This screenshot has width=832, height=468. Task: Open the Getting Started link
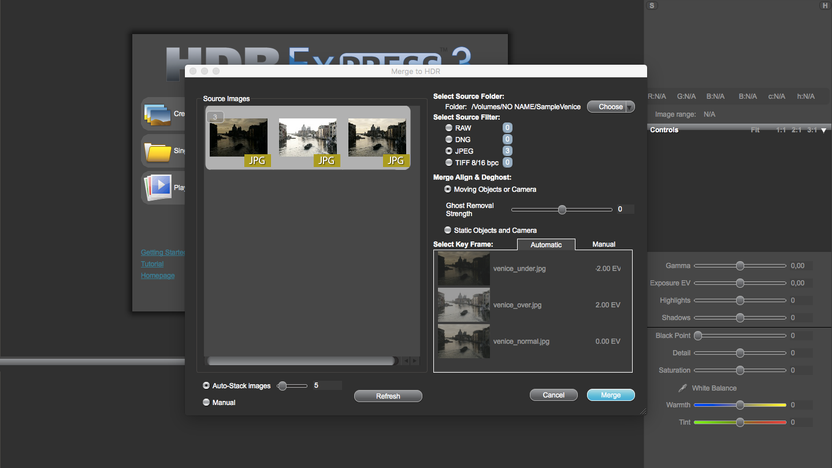[162, 253]
